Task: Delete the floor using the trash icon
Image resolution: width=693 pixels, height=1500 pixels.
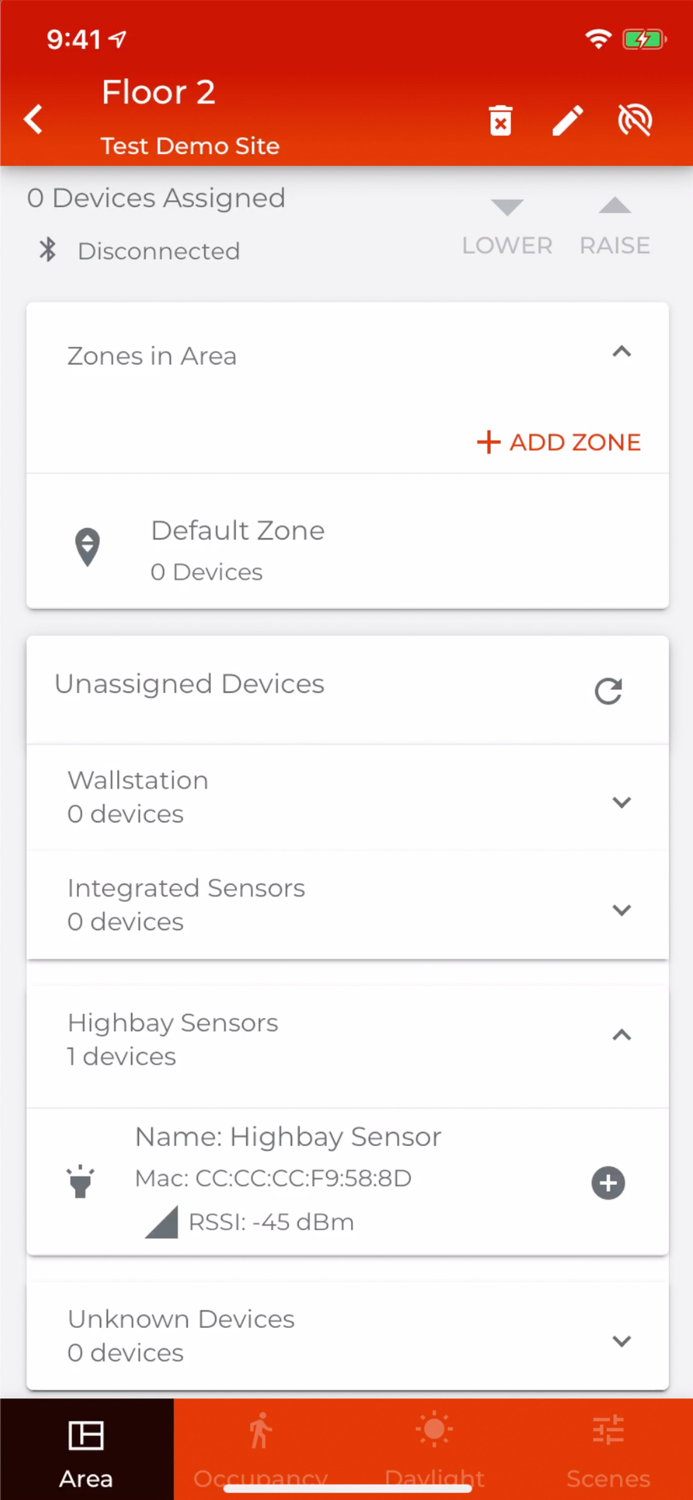Action: [x=500, y=120]
